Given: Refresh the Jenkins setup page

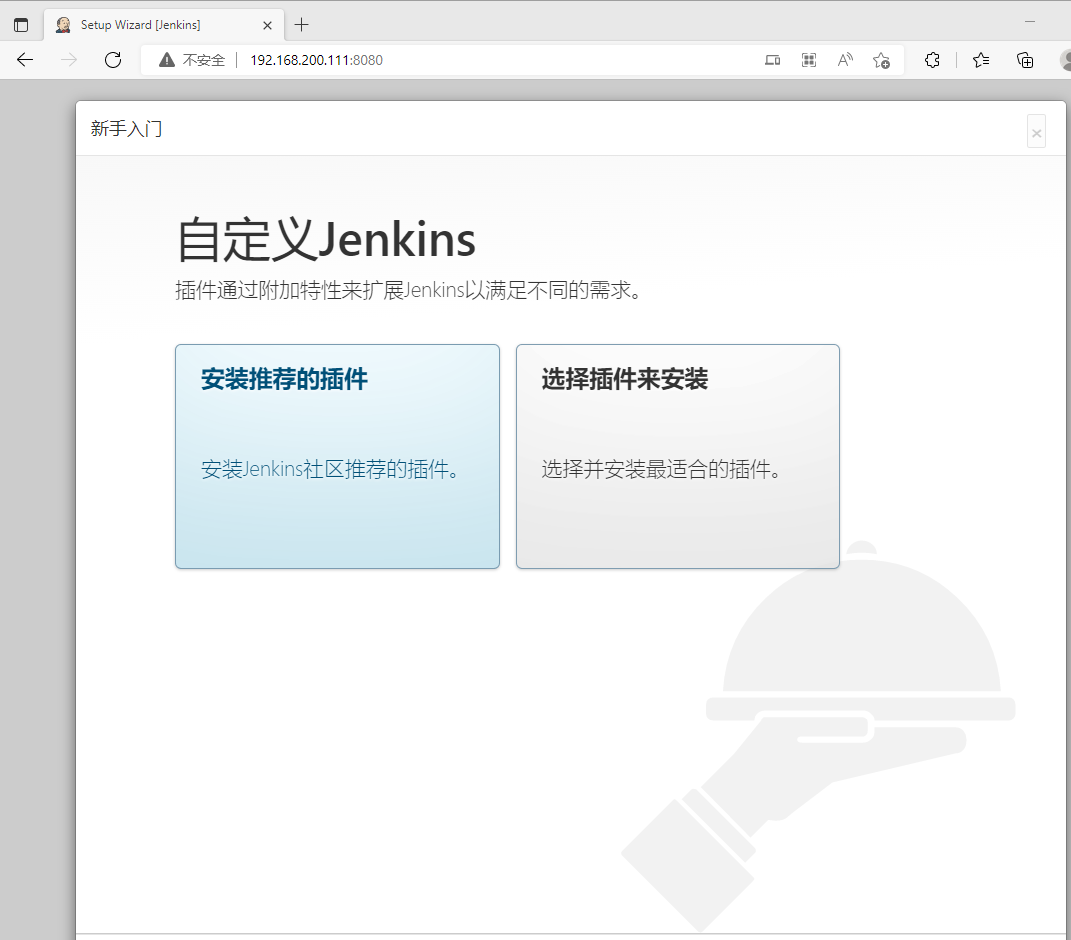Looking at the screenshot, I should click(x=113, y=60).
